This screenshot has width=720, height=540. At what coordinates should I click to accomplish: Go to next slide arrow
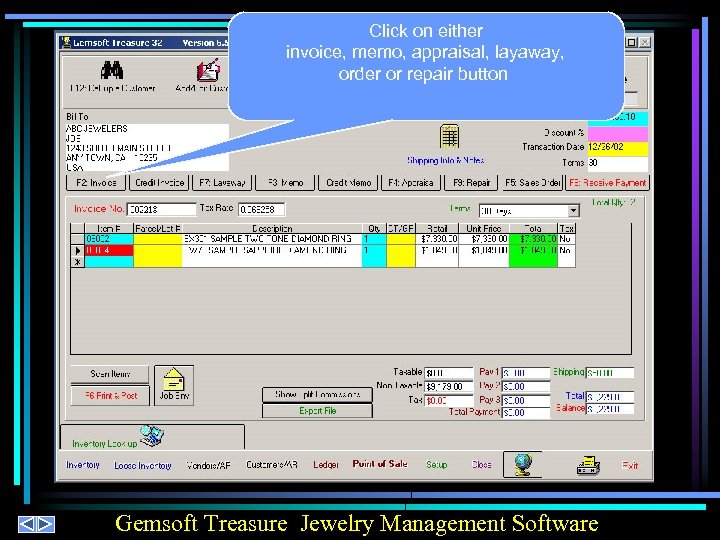click(x=45, y=524)
